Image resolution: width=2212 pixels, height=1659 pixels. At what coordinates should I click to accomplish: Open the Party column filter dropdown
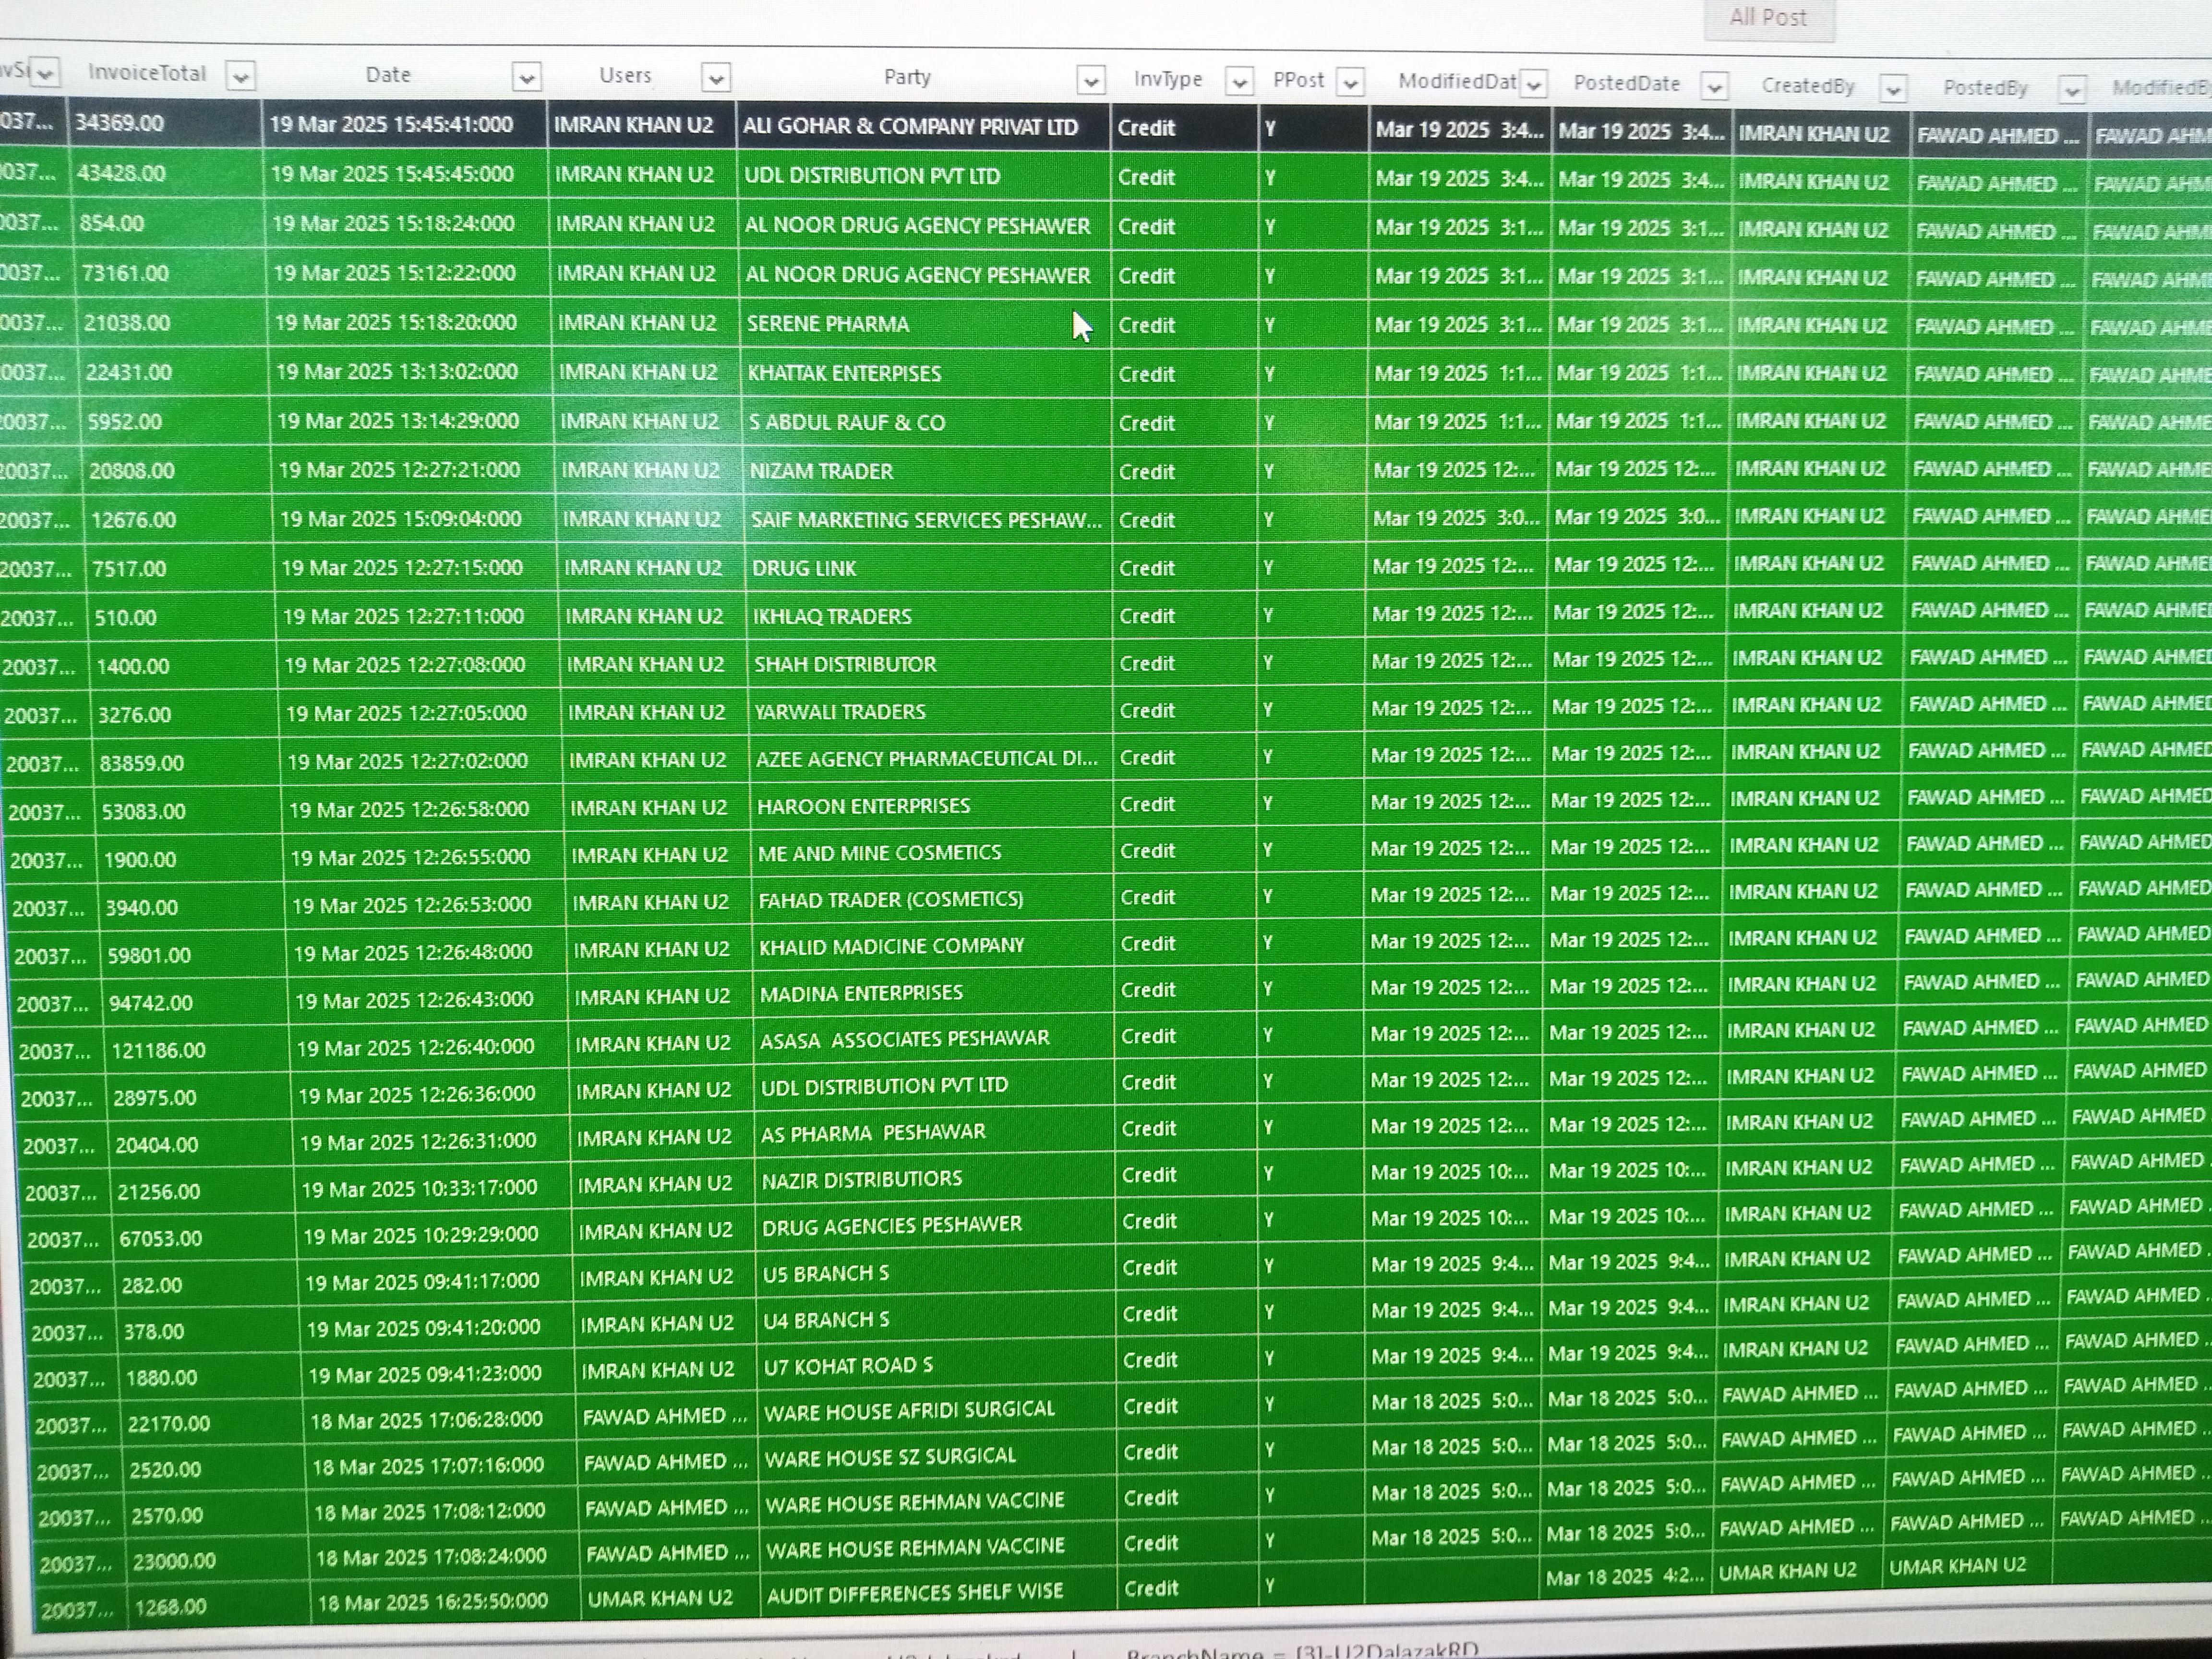(1091, 80)
